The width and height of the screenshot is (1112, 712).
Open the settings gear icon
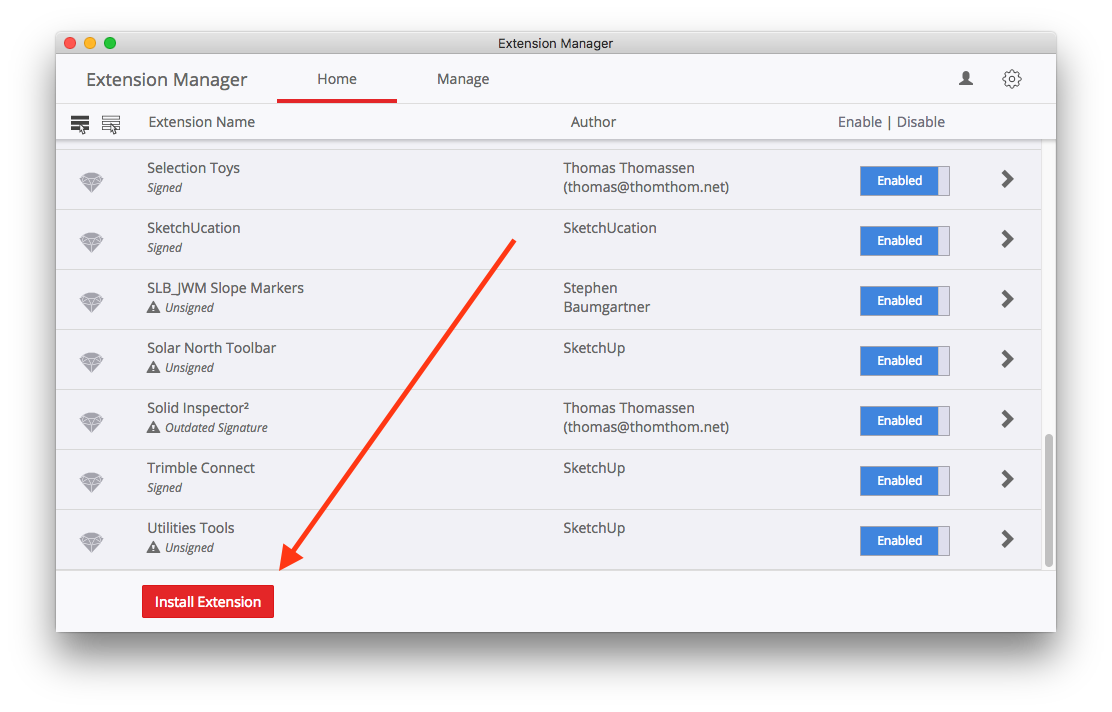click(x=1012, y=79)
